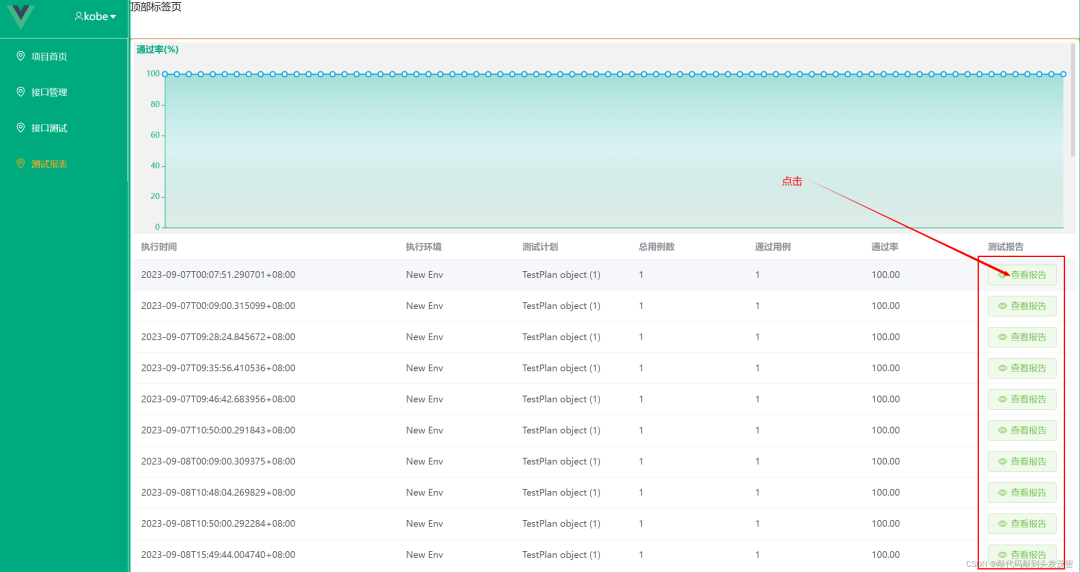1080x572 pixels.
Task: Click New Env in the 2023-09-07T00:09:00 row
Action: [x=424, y=306]
